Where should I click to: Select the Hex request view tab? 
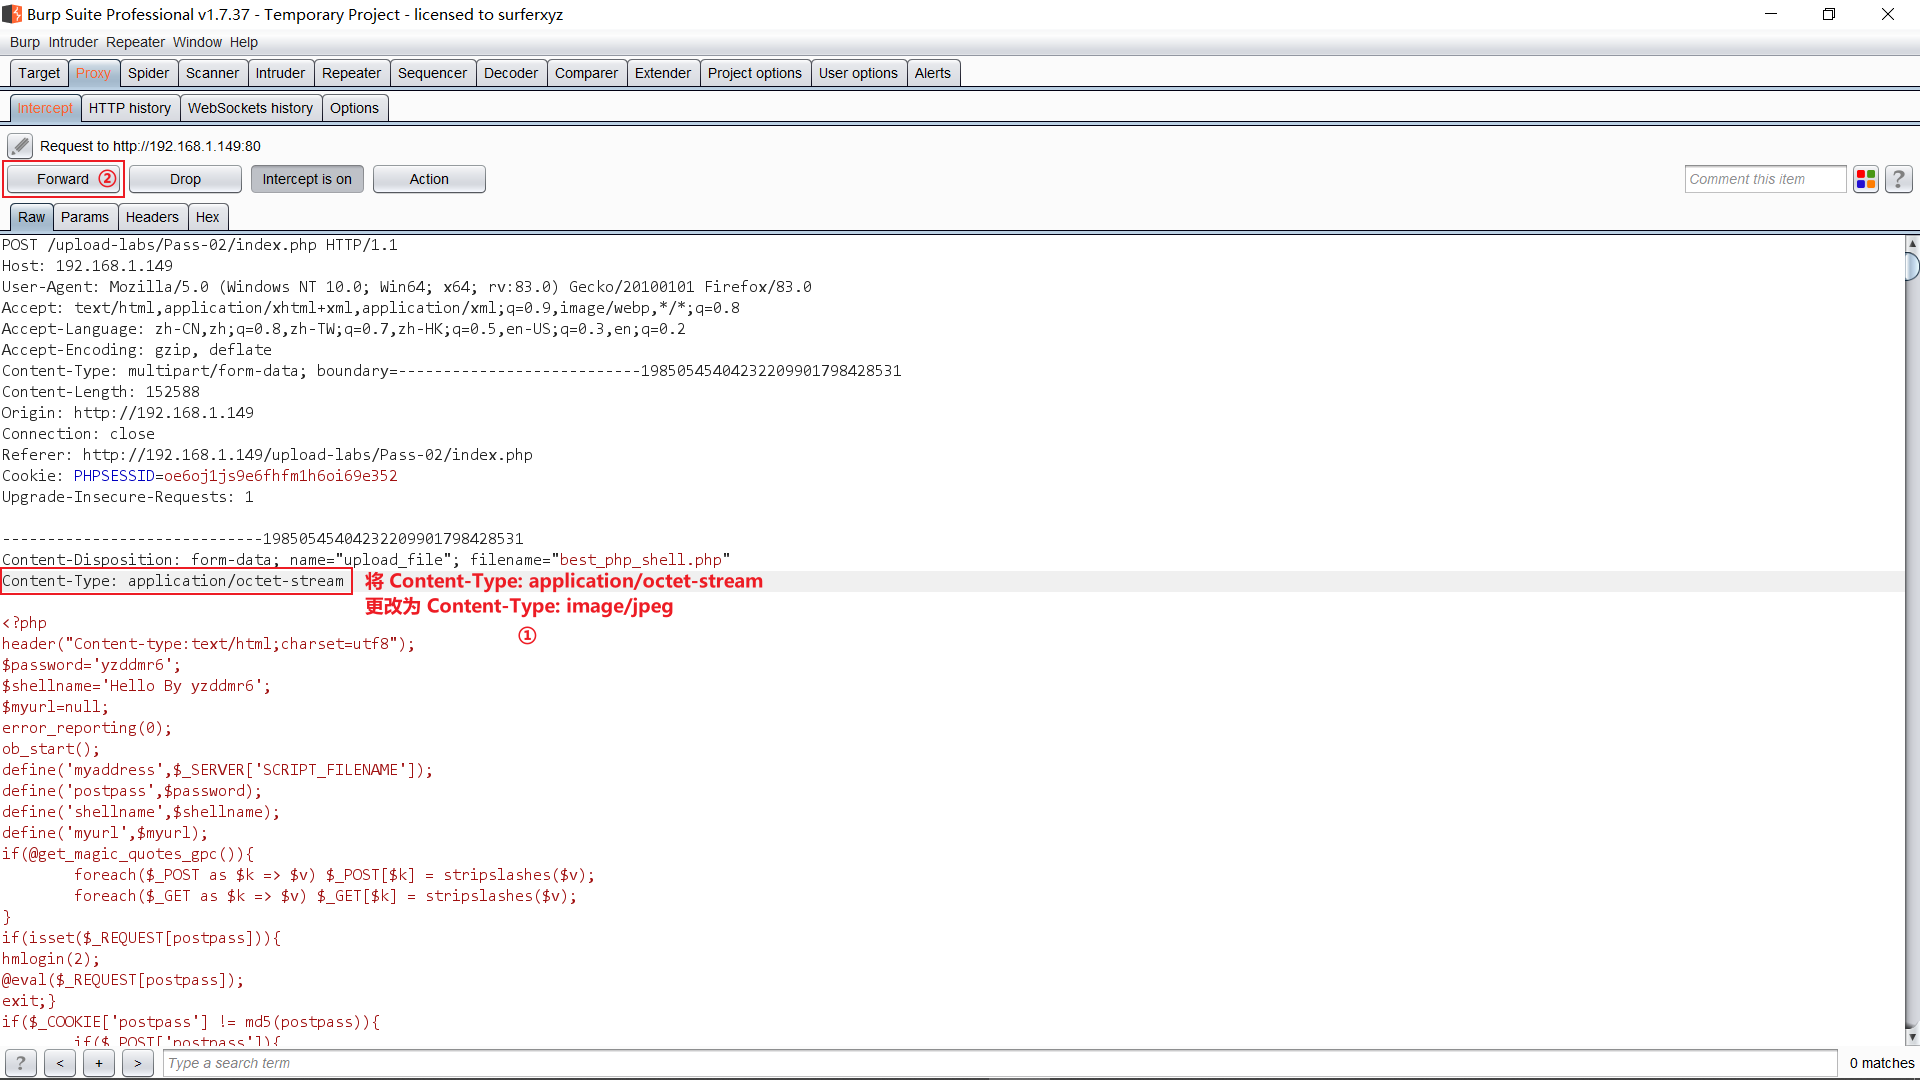[x=207, y=217]
